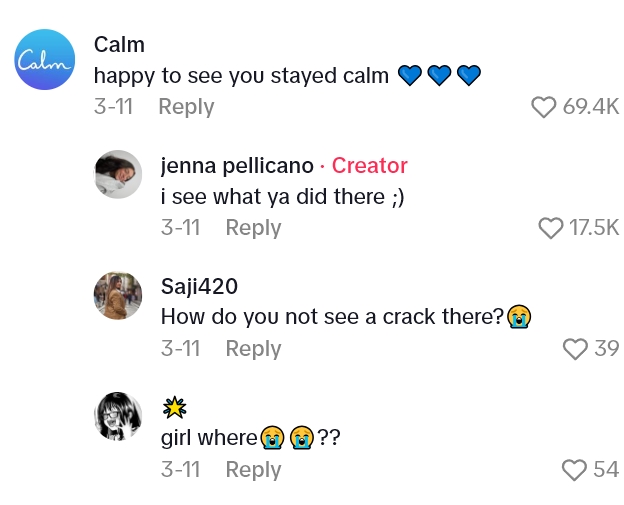This screenshot has width=624, height=505.
Task: Open the jenna pellicano username link
Action: click(x=237, y=166)
